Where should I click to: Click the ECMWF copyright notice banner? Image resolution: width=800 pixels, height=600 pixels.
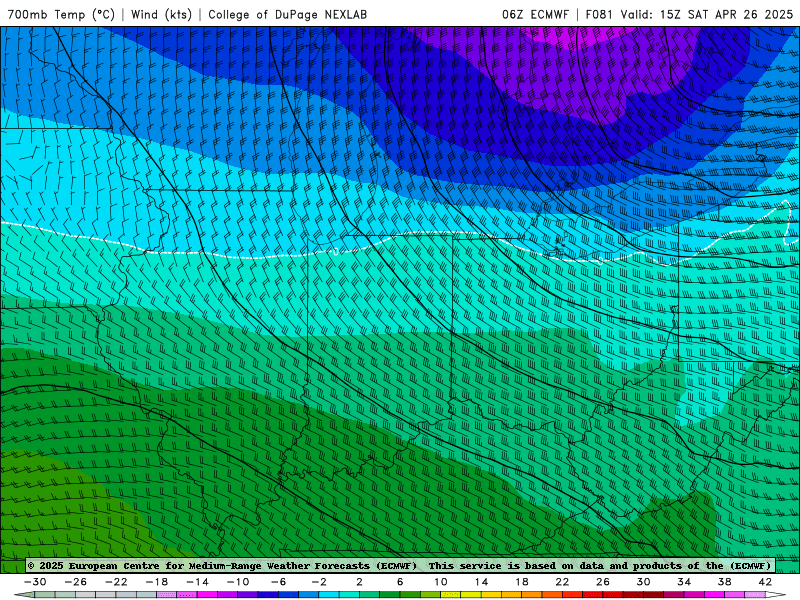[400, 565]
